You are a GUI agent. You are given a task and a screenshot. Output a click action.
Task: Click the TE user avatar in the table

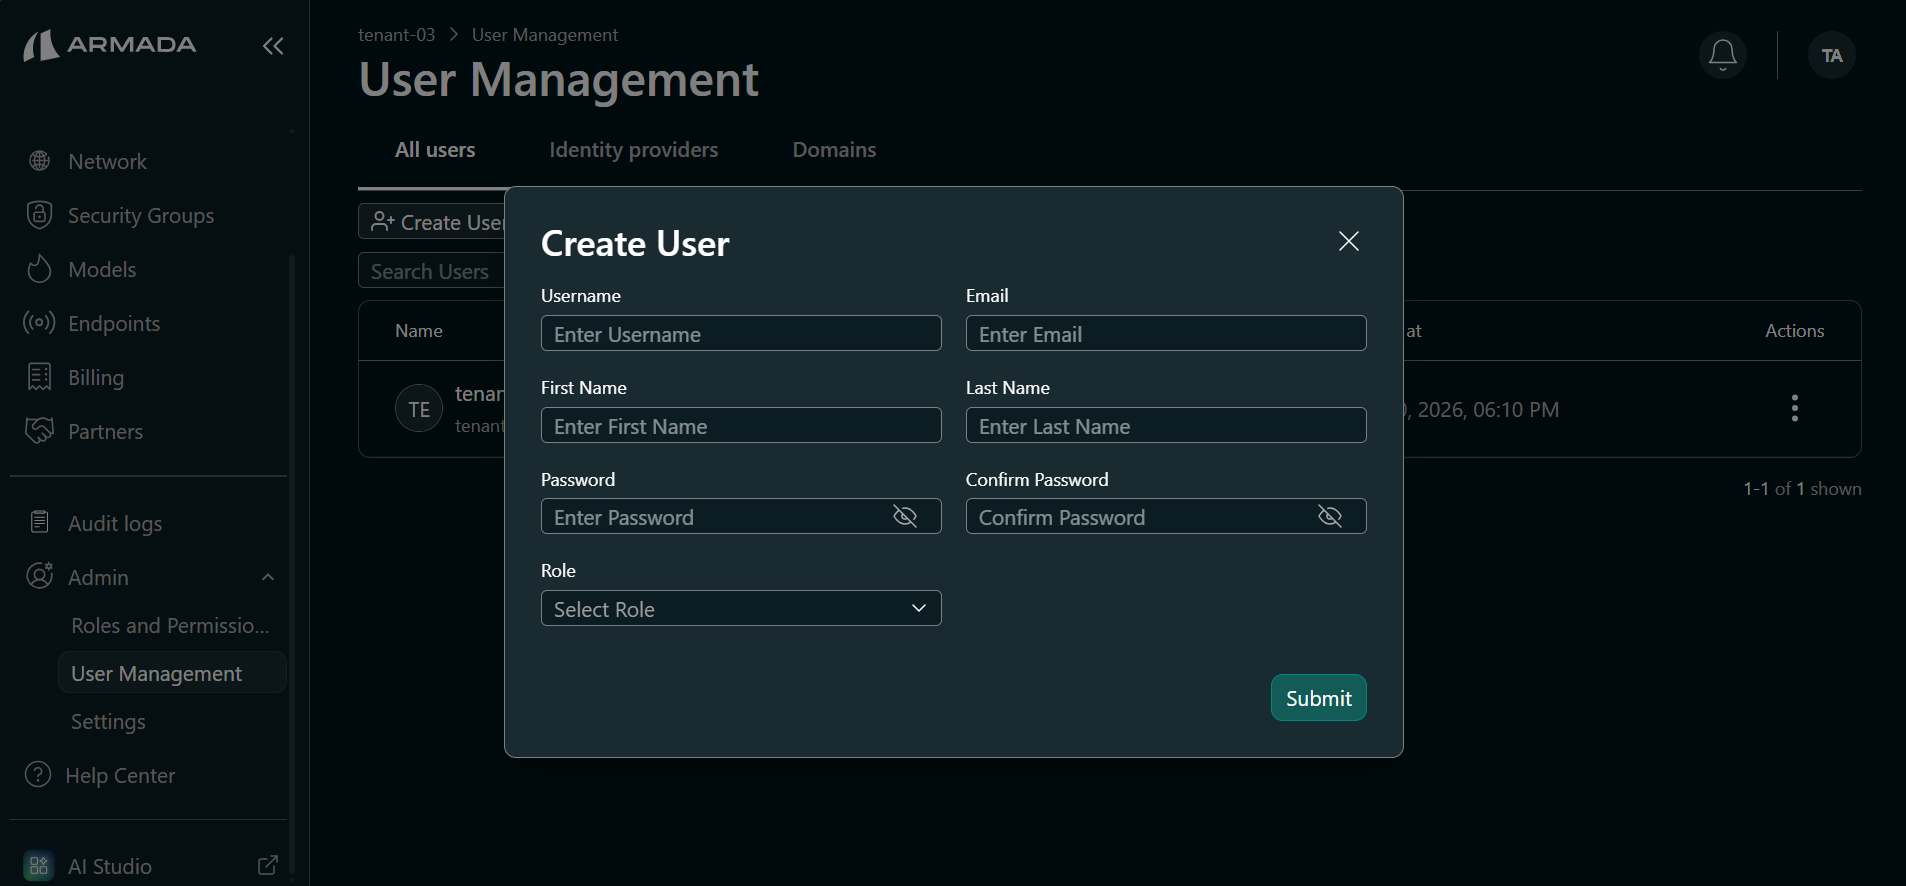click(x=419, y=408)
